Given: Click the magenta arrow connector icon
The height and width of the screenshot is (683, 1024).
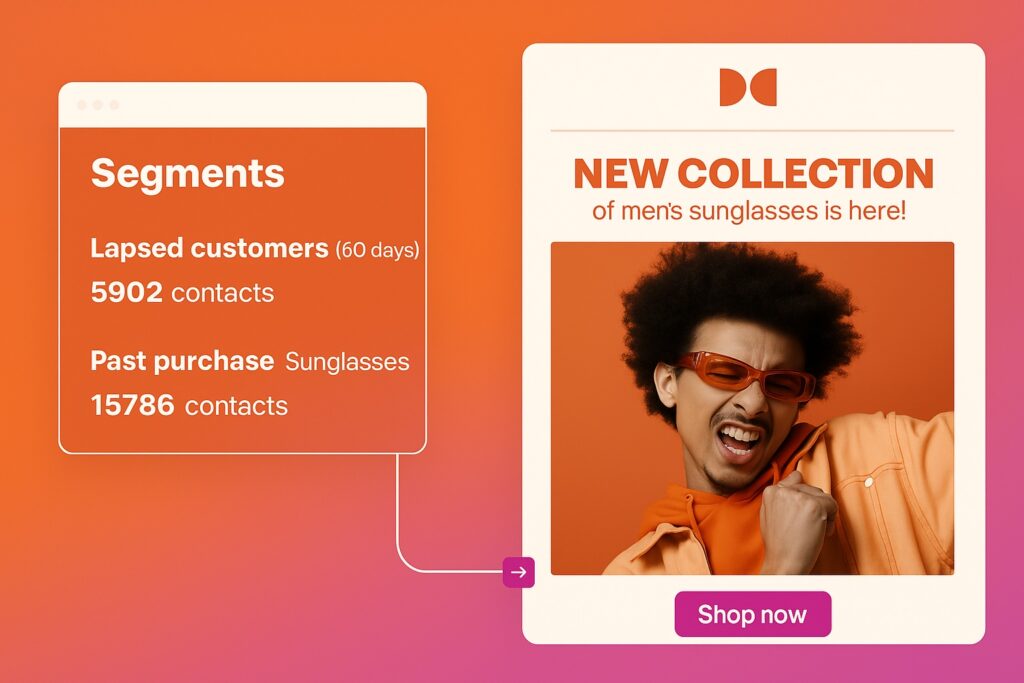Looking at the screenshot, I should tap(519, 572).
